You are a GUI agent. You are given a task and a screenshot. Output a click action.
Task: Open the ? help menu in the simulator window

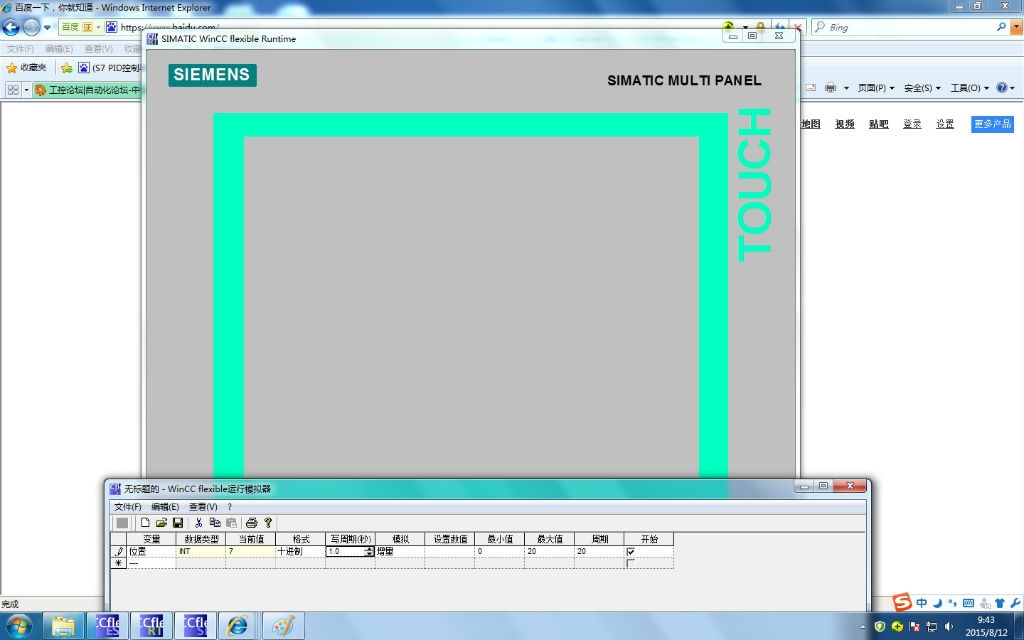[x=229, y=507]
